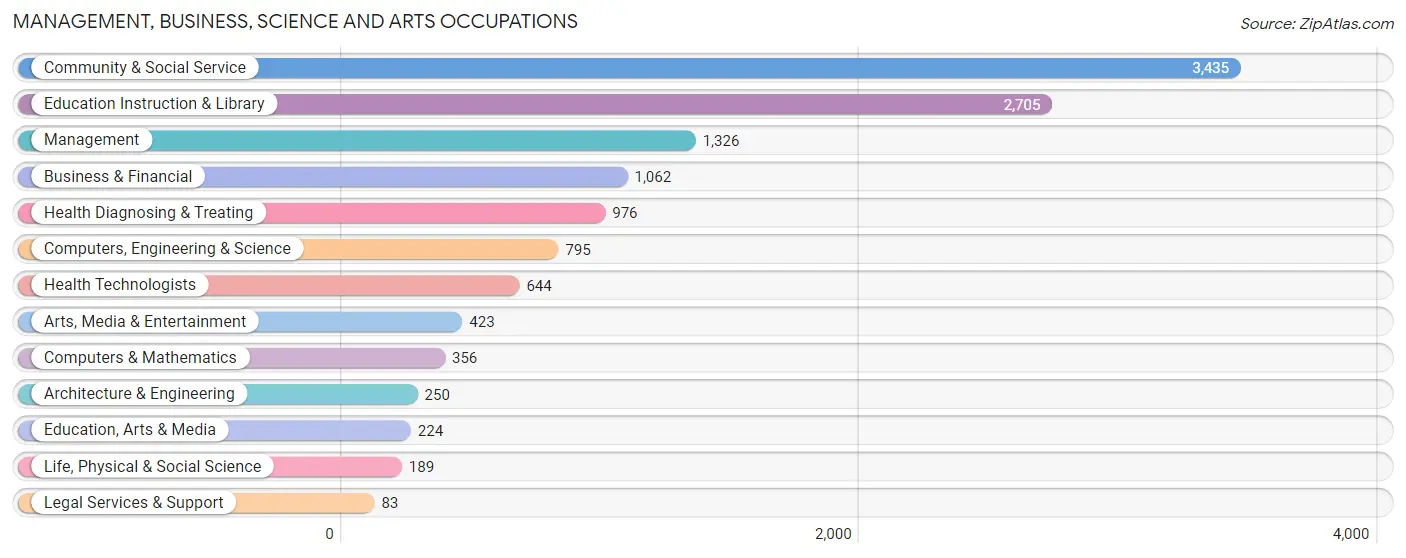Select Computers, Engineering & Science label
This screenshot has height=558, width=1406.
pyautogui.click(x=167, y=249)
